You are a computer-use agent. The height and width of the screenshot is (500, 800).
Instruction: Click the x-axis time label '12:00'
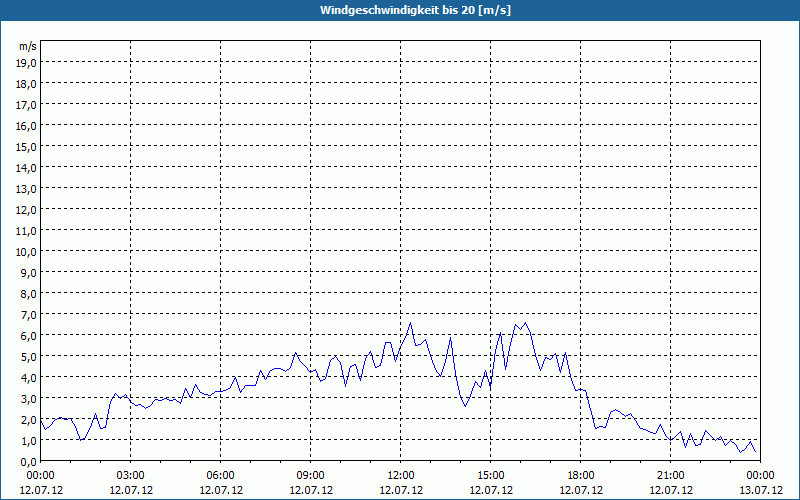(401, 476)
